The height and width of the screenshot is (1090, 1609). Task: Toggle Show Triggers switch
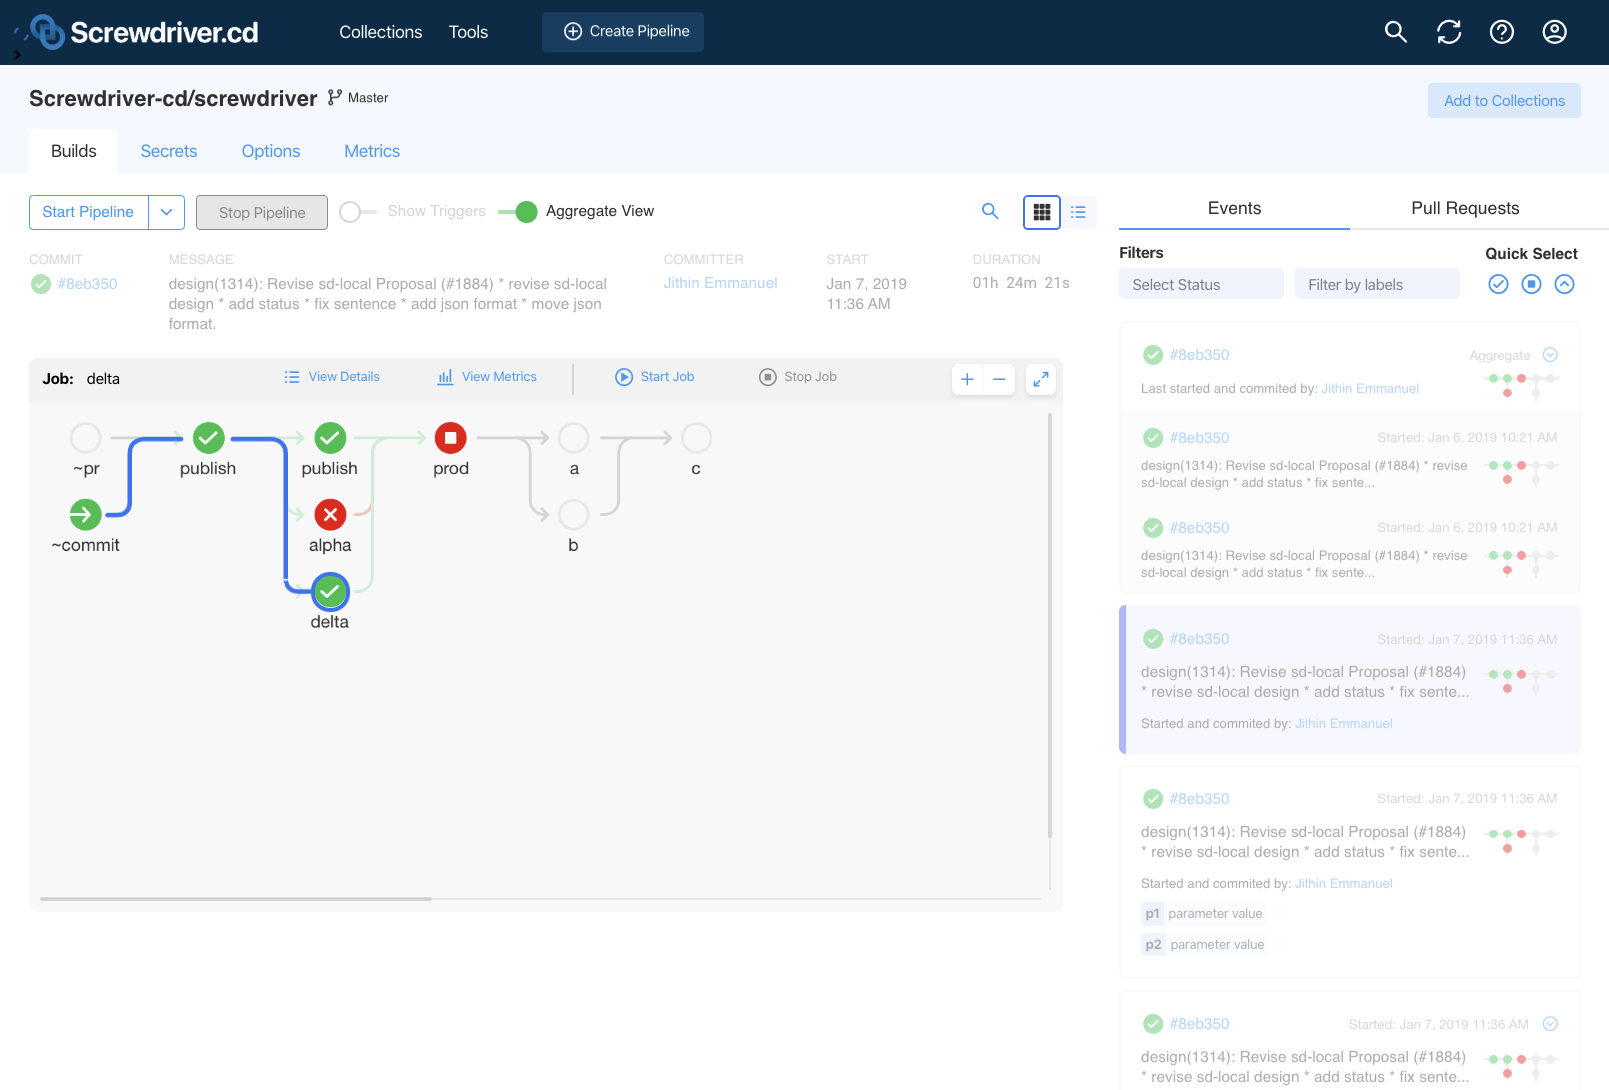(x=357, y=212)
